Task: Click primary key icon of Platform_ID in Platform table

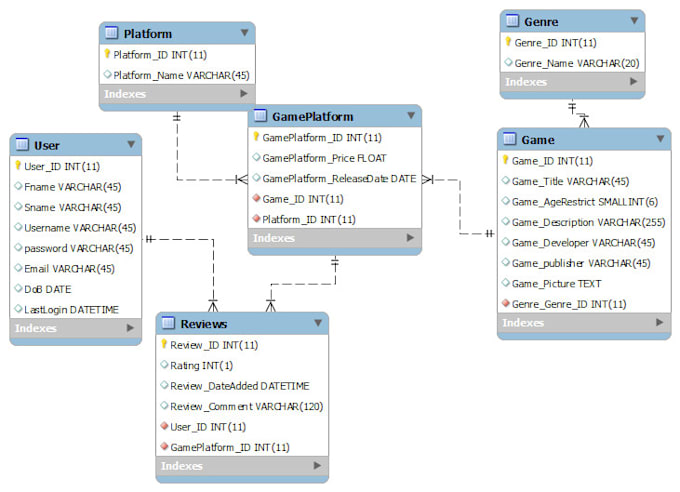Action: click(107, 54)
